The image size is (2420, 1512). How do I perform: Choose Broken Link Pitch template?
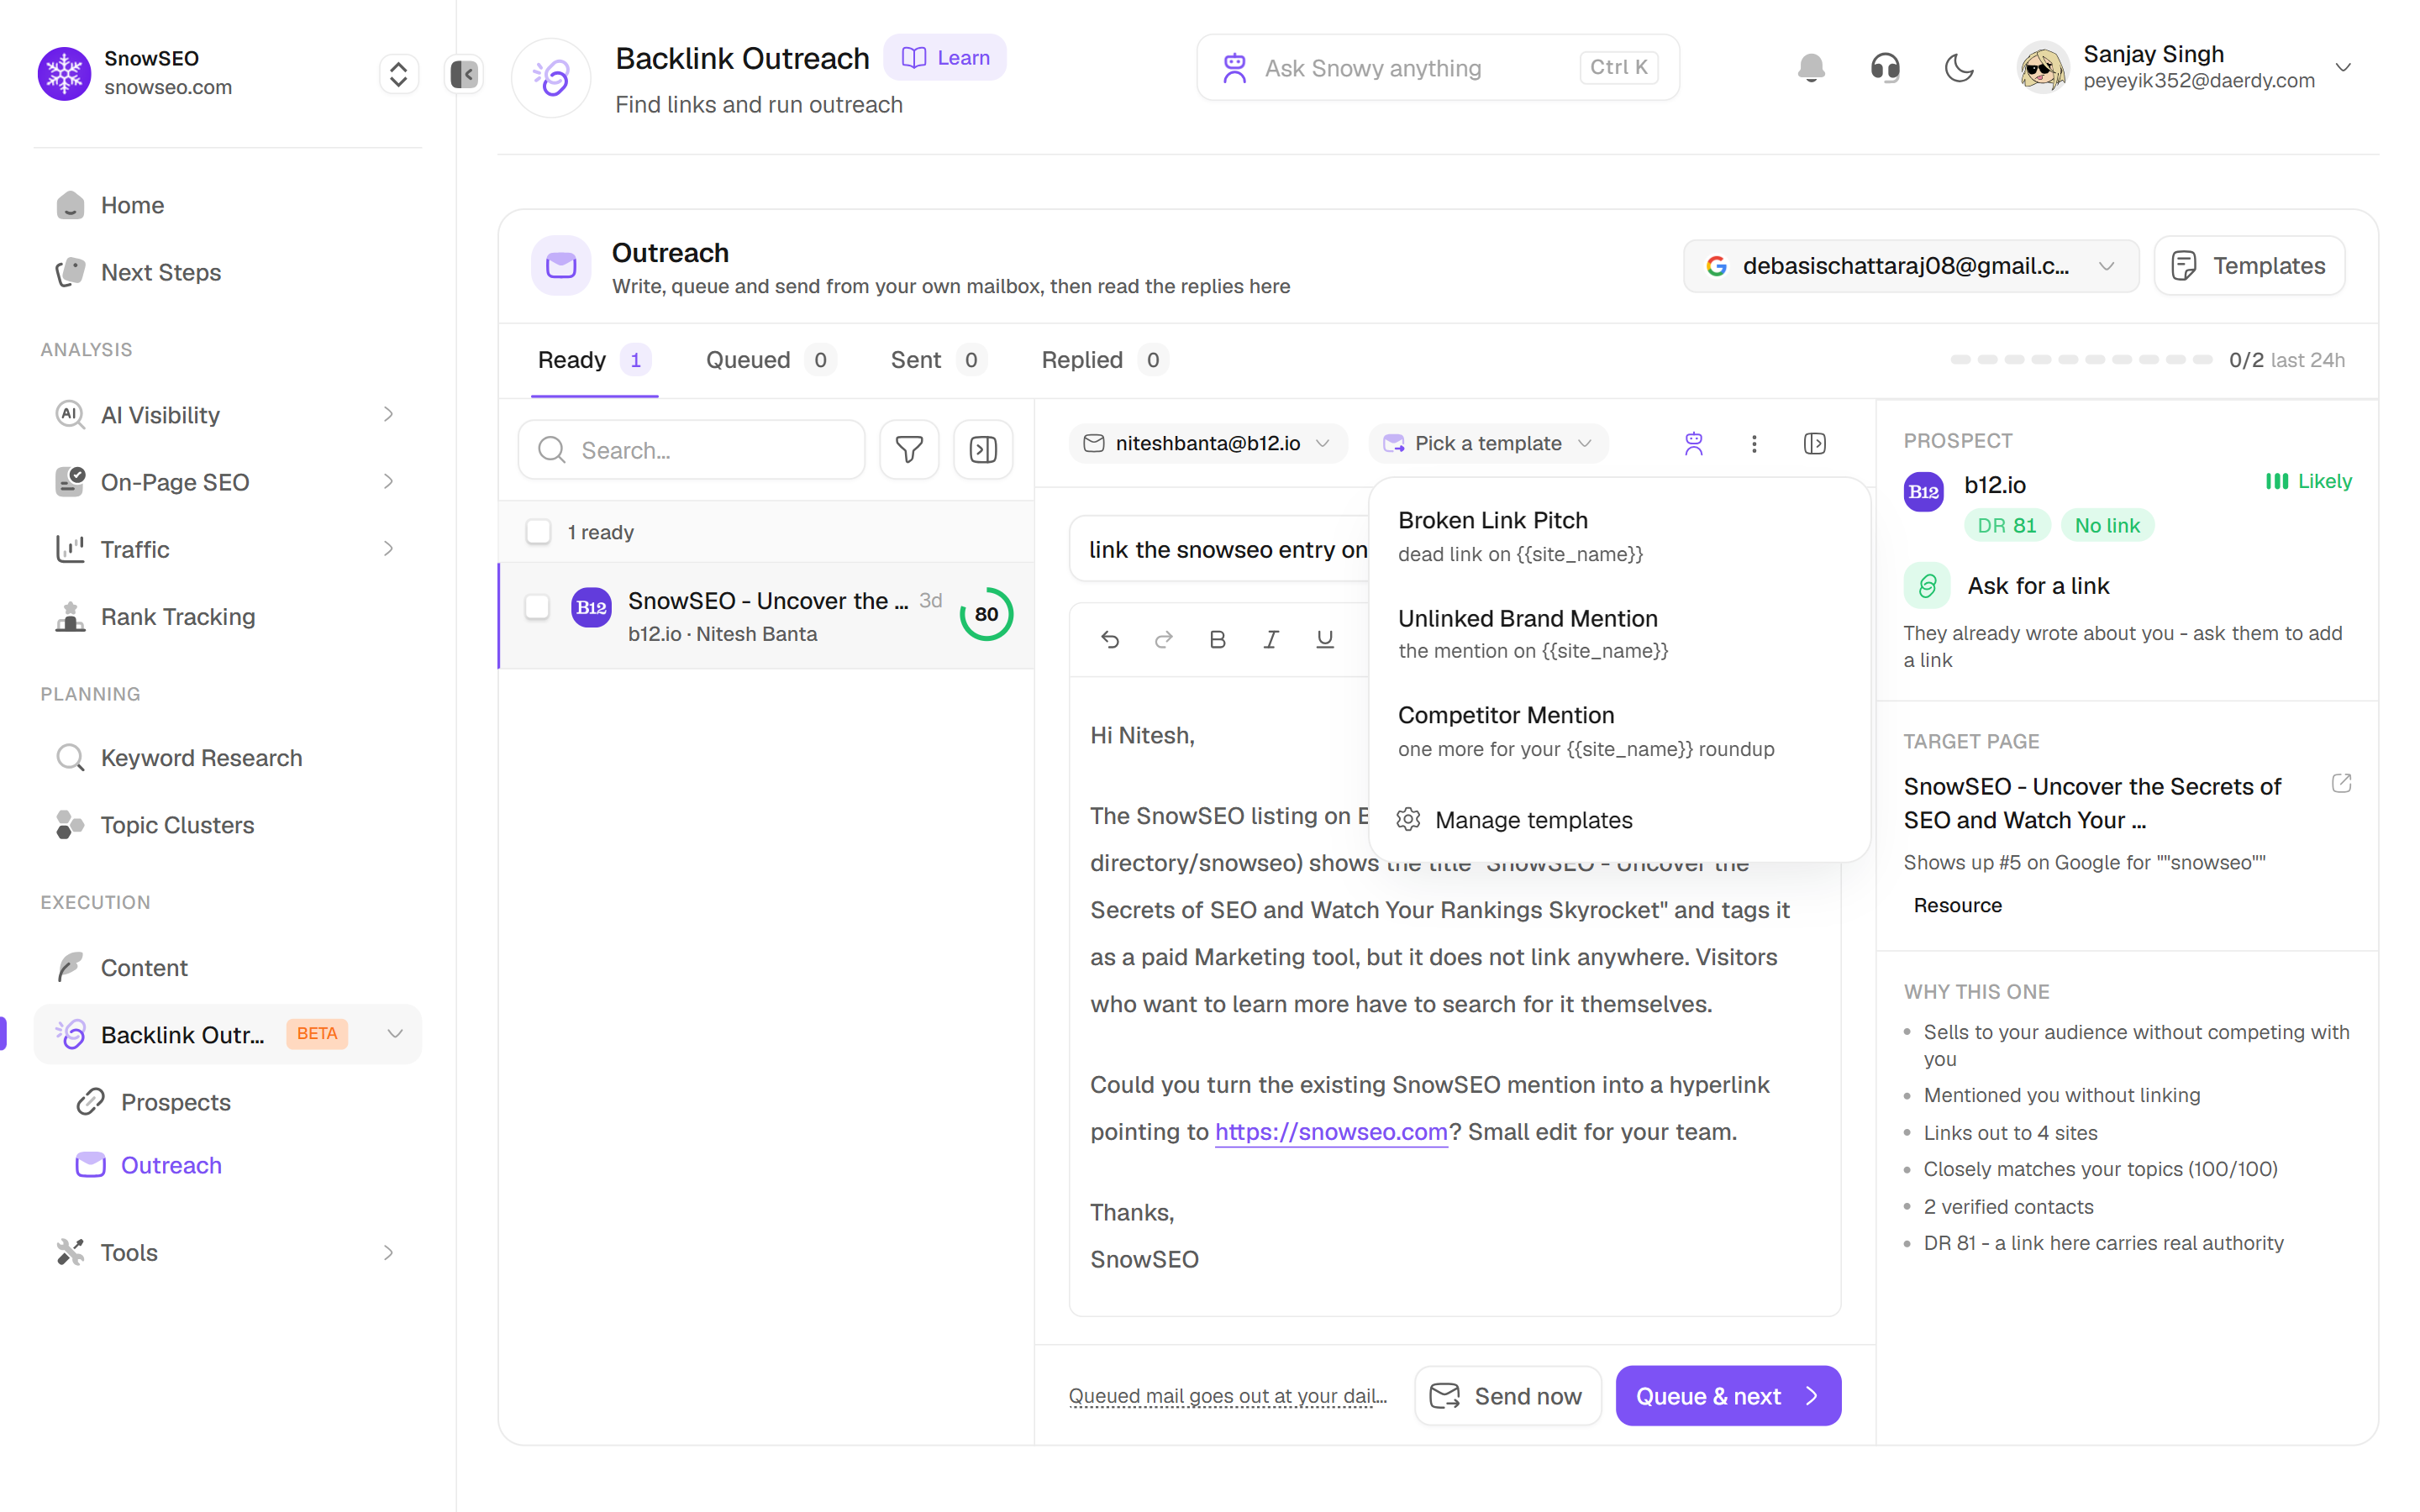pyautogui.click(x=1620, y=536)
